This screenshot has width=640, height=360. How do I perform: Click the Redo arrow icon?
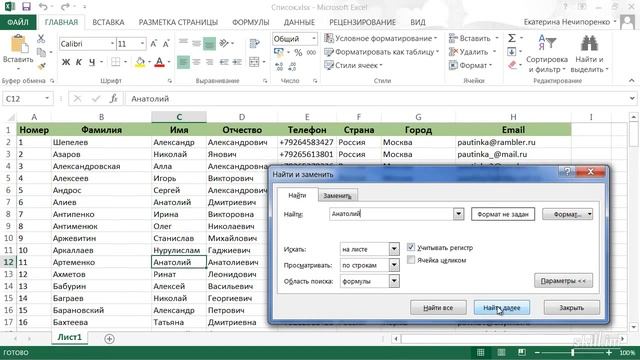(65, 7)
